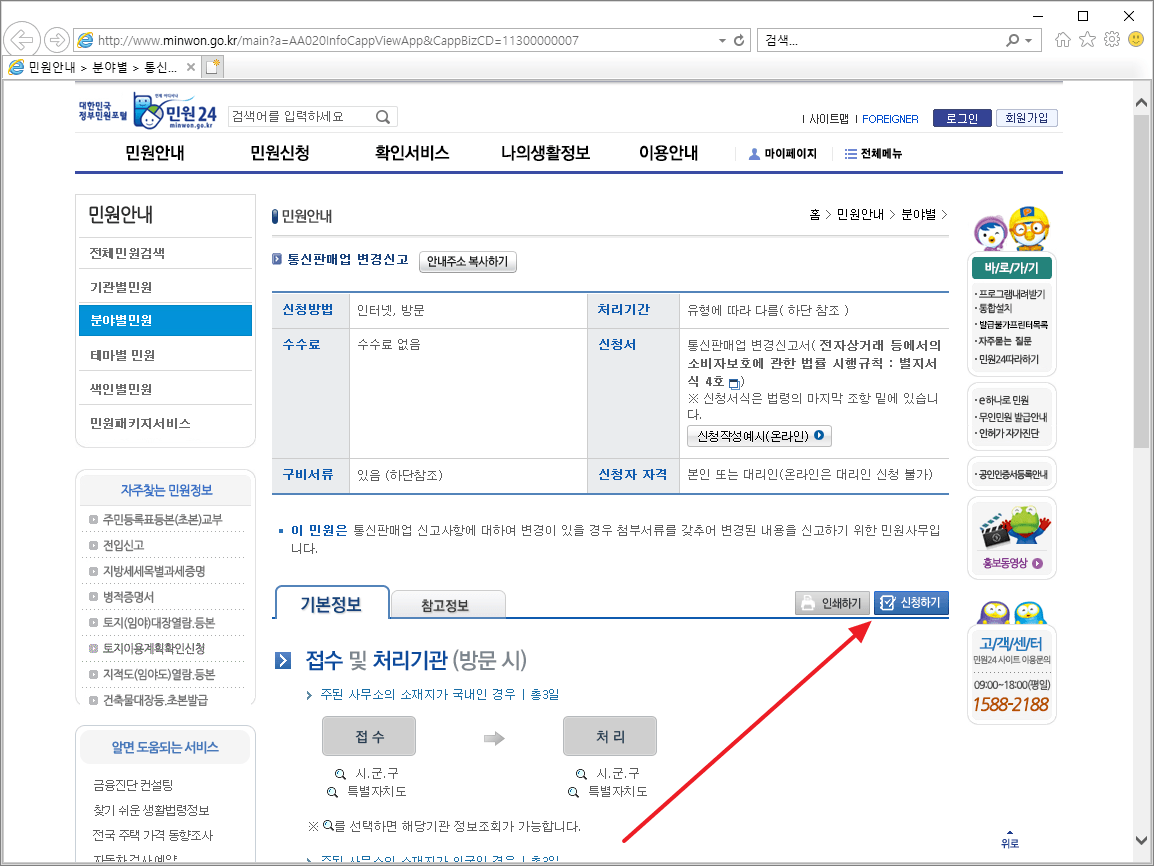Open the 민원안내 main menu
This screenshot has width=1154, height=866.
pos(155,153)
